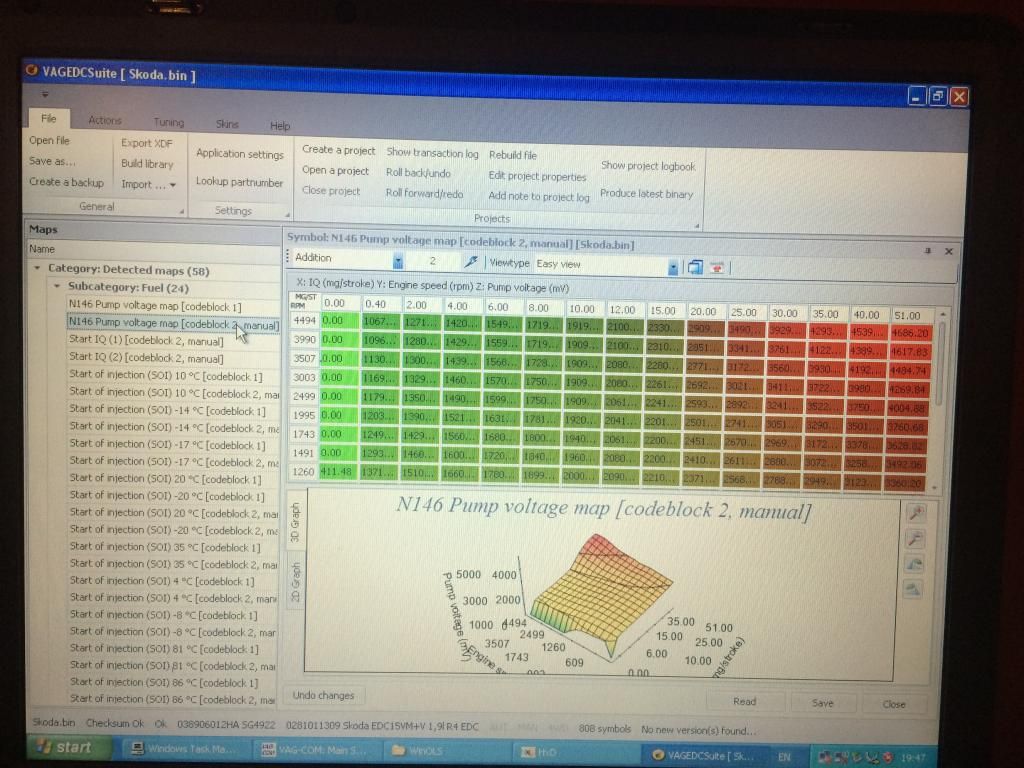Open the Skins ribbon tab
This screenshot has width=1024, height=768.
(x=227, y=124)
